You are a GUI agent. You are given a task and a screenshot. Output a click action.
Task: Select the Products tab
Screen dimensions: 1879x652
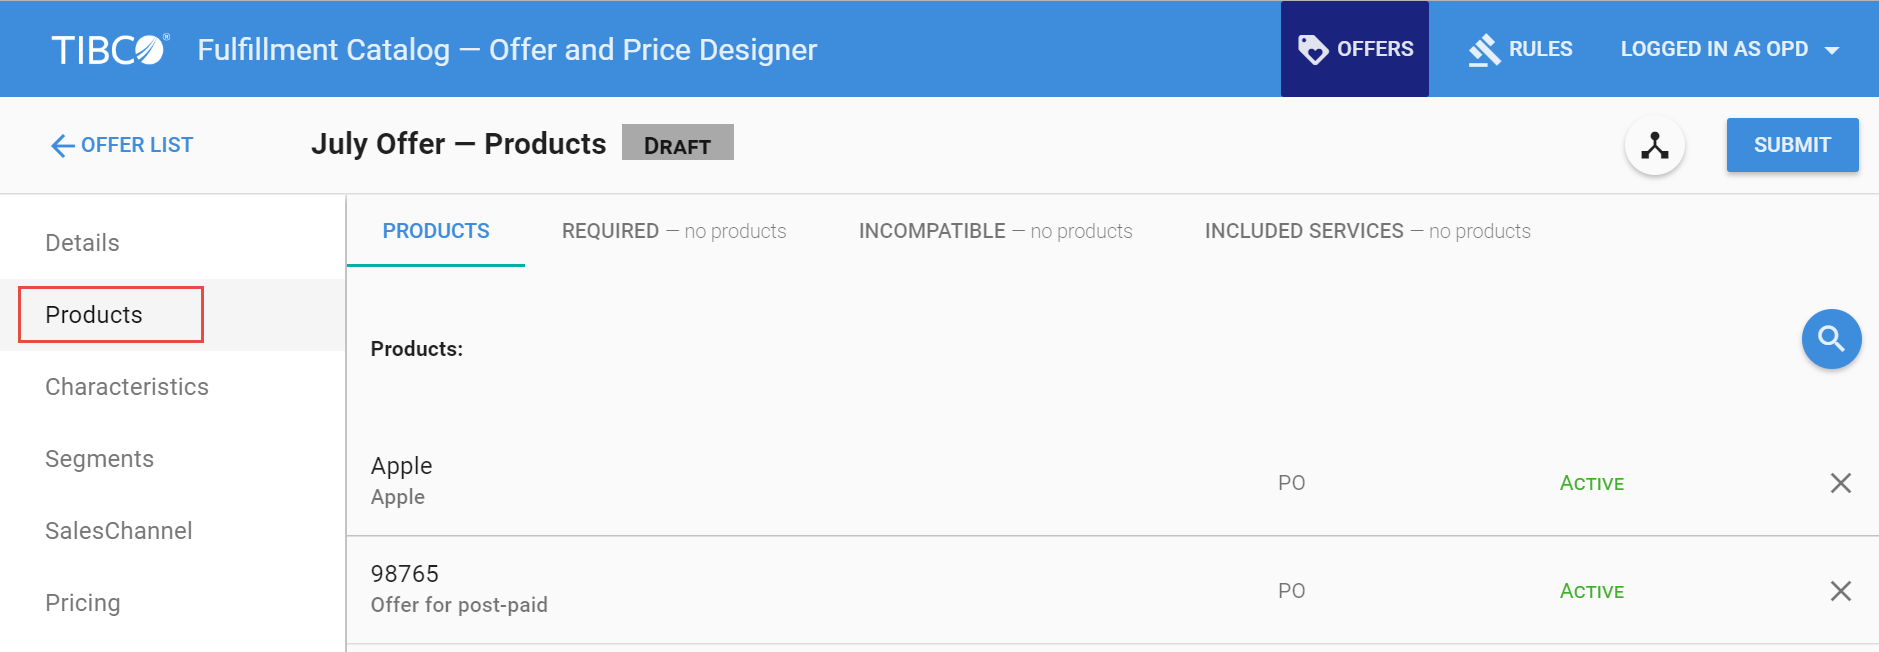pos(436,231)
